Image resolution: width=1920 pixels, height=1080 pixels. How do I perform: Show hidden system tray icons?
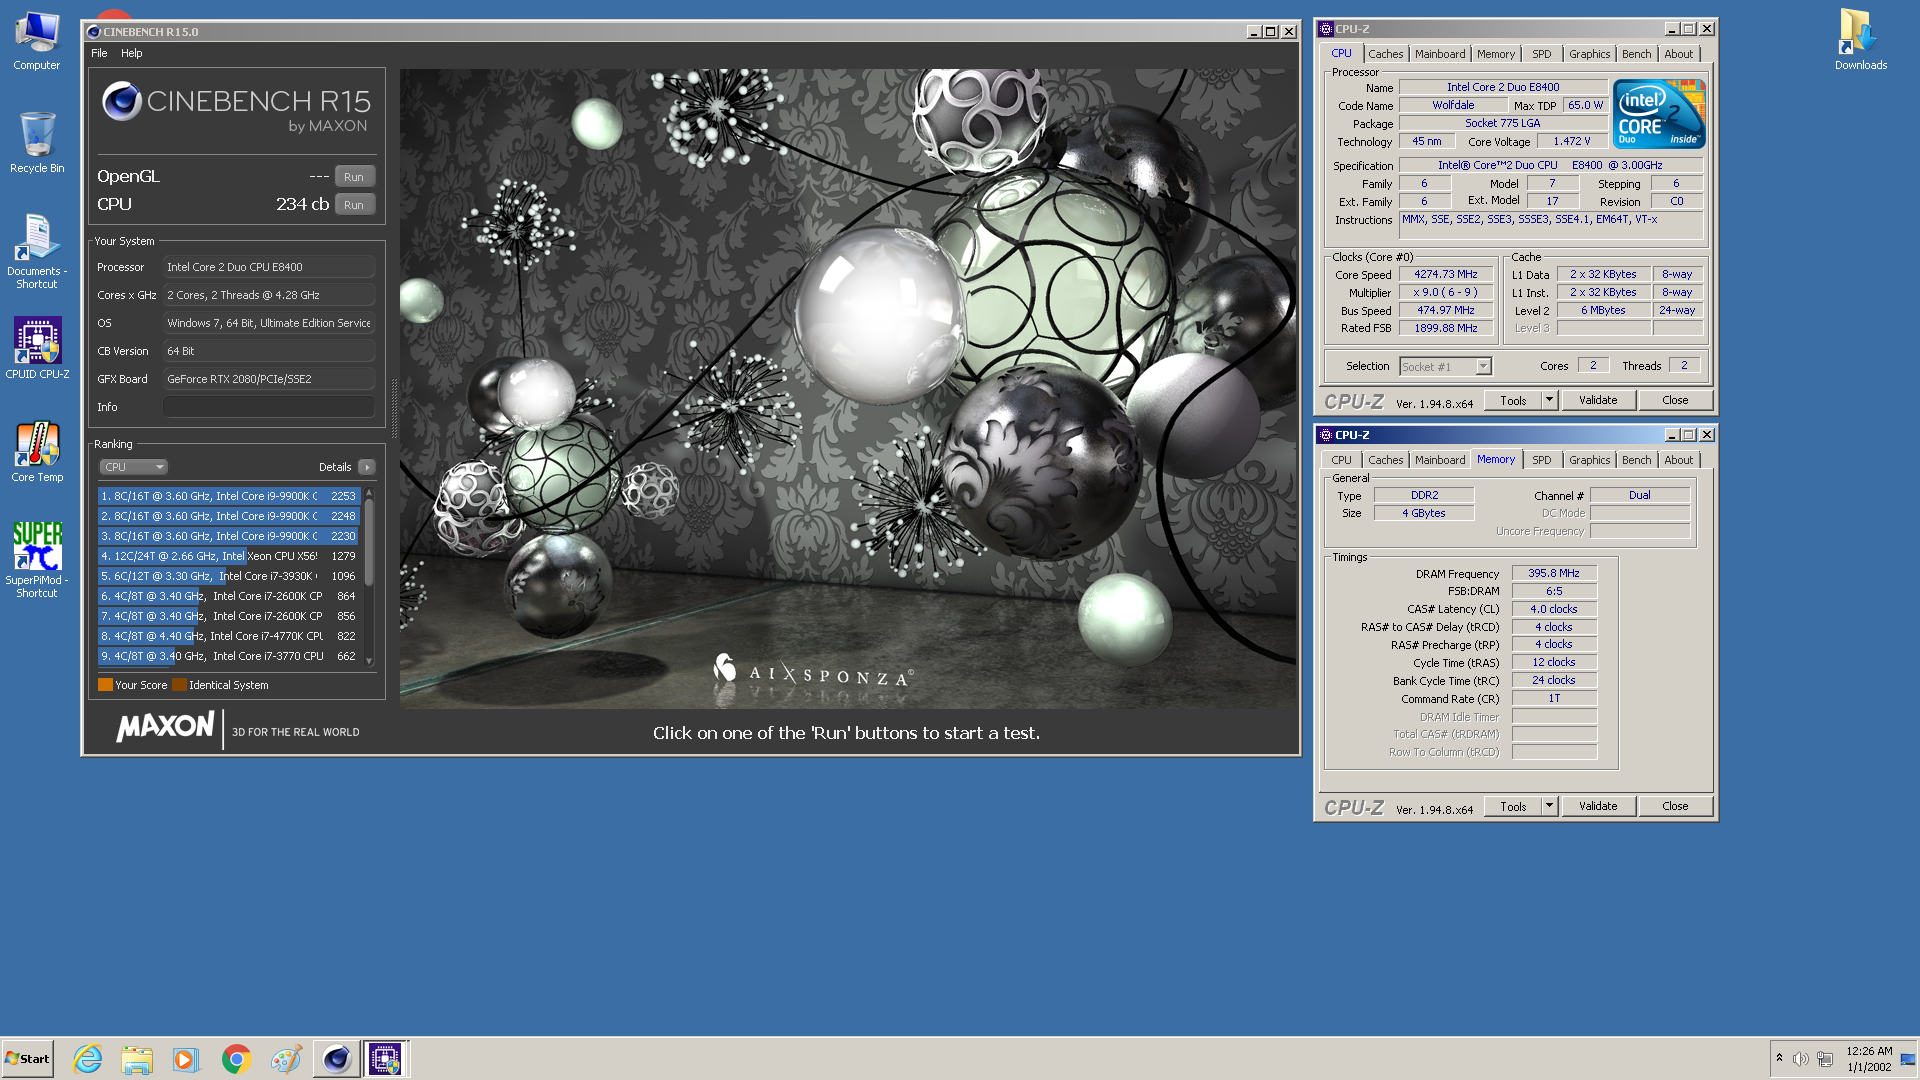click(x=1779, y=1058)
